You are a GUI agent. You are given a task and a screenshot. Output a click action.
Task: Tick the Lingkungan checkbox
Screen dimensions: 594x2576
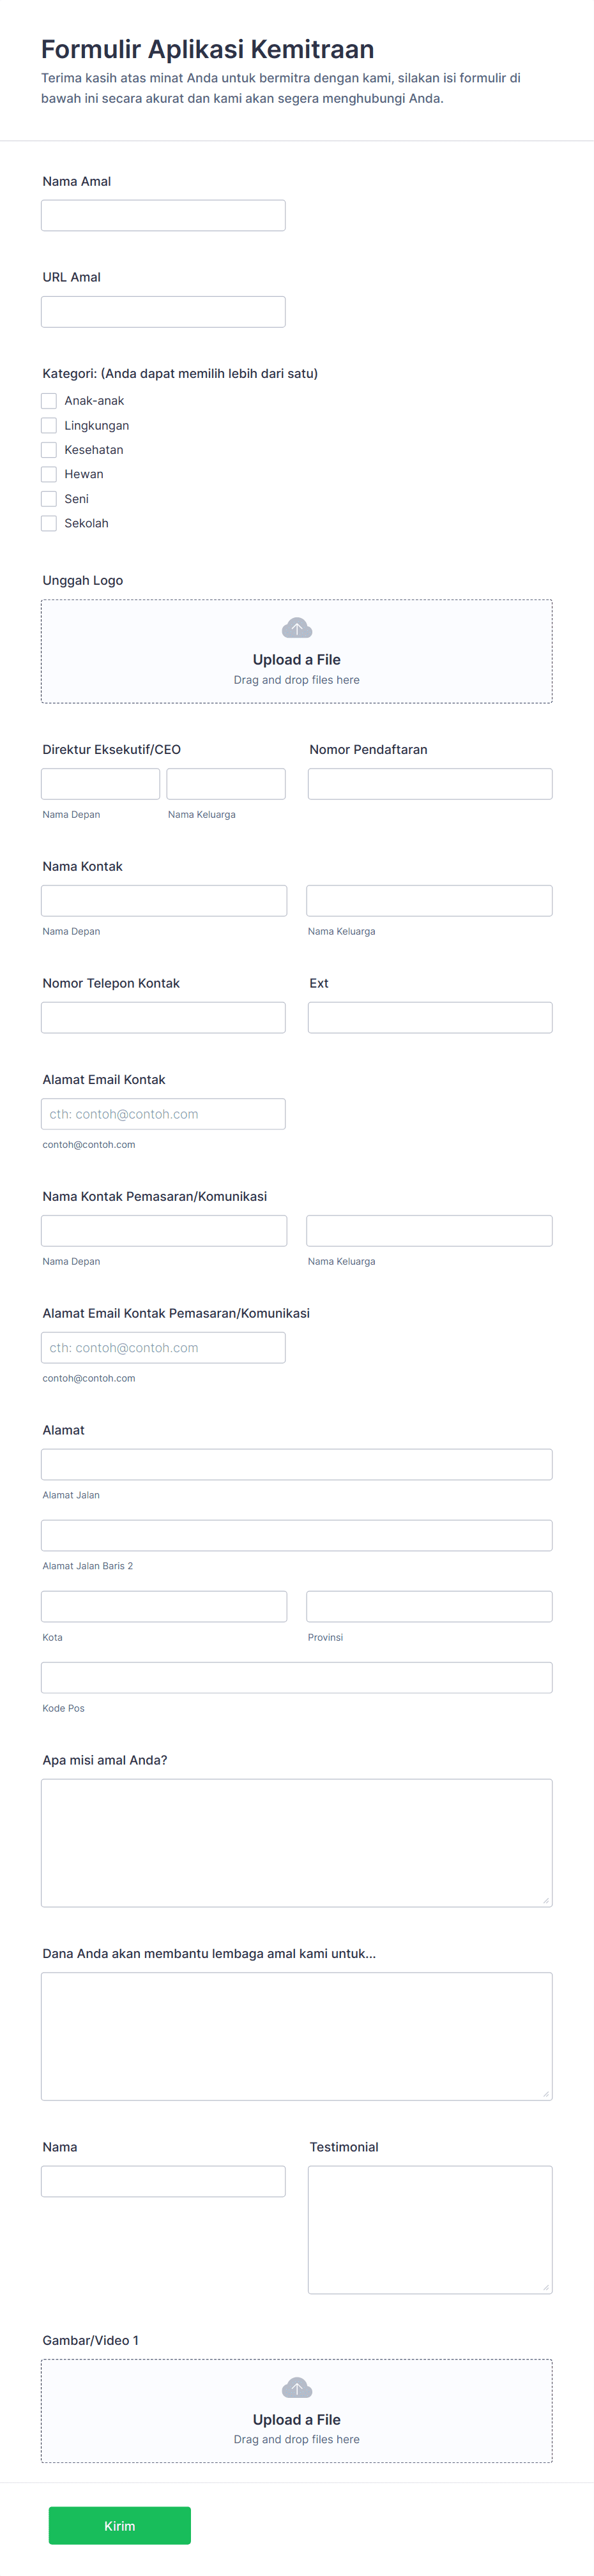tap(49, 425)
